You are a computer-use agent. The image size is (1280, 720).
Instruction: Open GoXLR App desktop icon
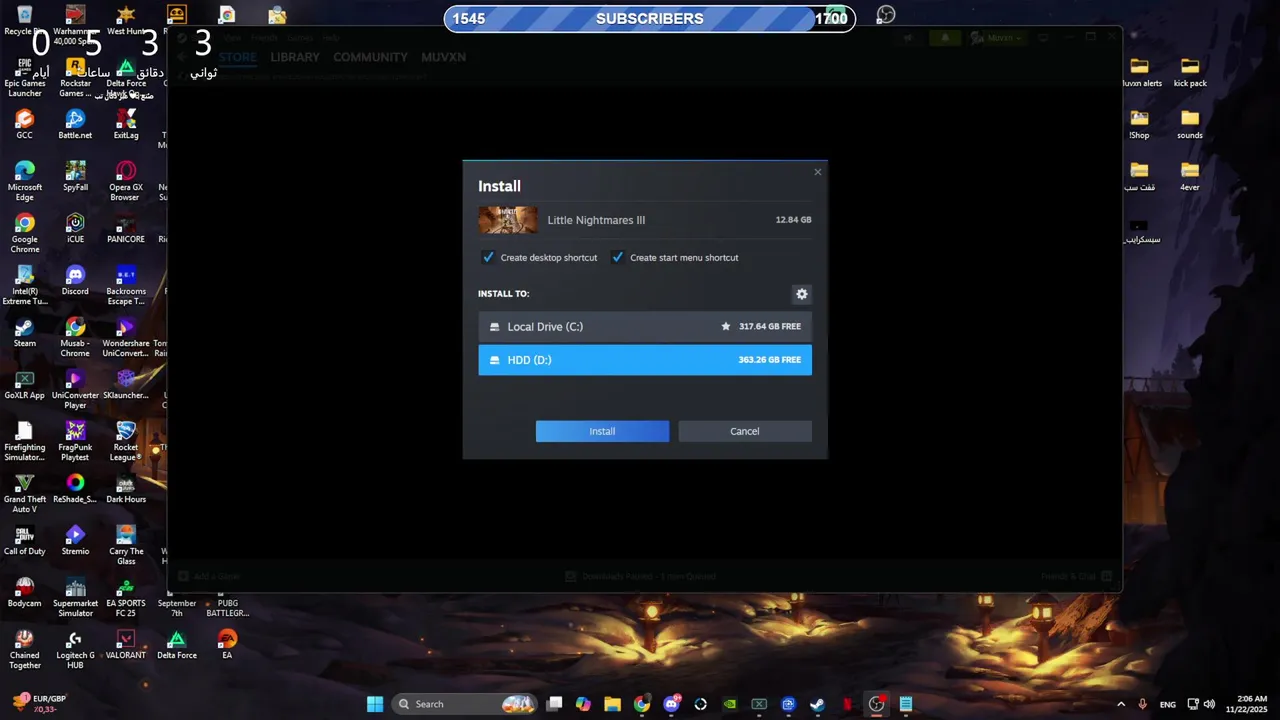[25, 384]
